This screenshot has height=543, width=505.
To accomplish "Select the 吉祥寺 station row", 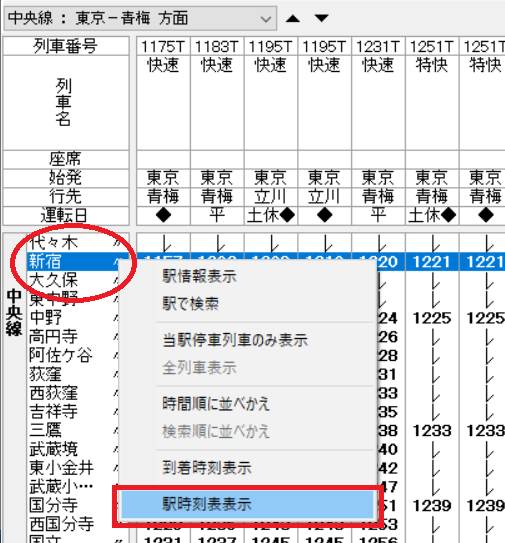I will point(73,411).
